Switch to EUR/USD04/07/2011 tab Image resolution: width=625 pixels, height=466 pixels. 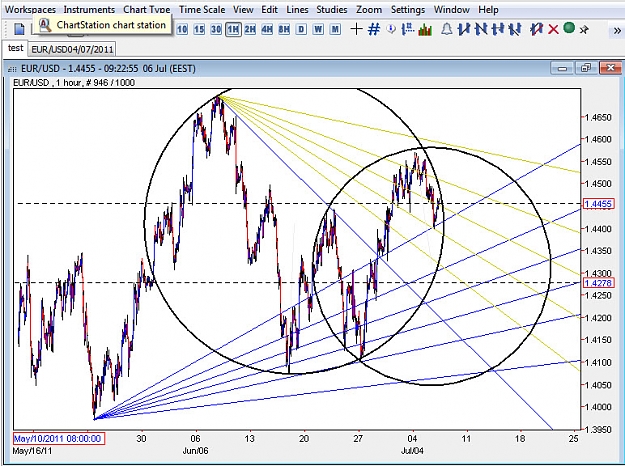[x=72, y=49]
